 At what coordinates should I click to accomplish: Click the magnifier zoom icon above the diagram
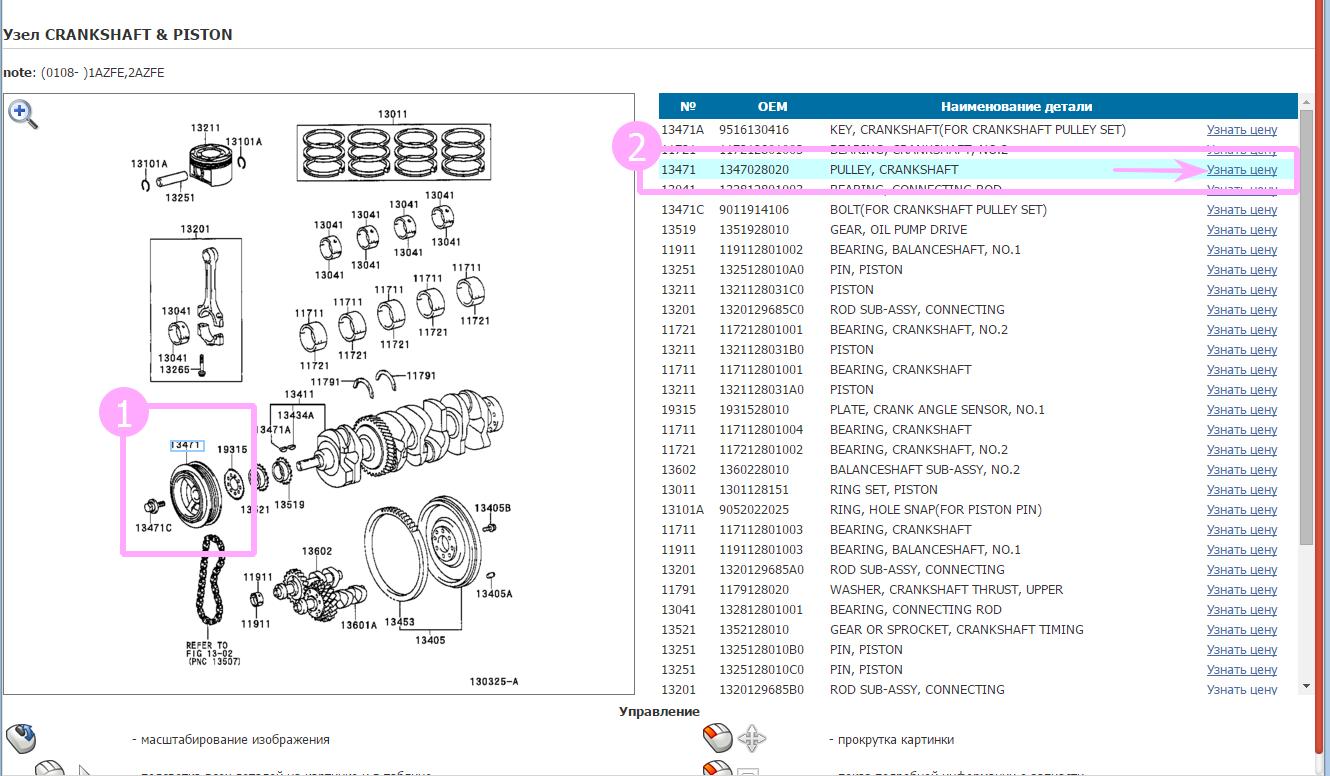23,114
